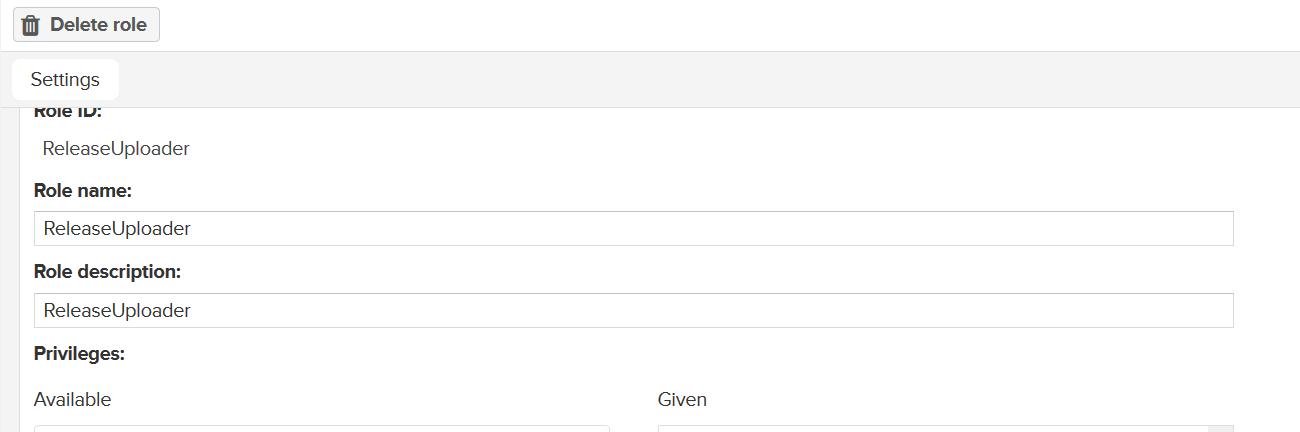
Task: Click the Privileges heading
Action: pyautogui.click(x=79, y=354)
